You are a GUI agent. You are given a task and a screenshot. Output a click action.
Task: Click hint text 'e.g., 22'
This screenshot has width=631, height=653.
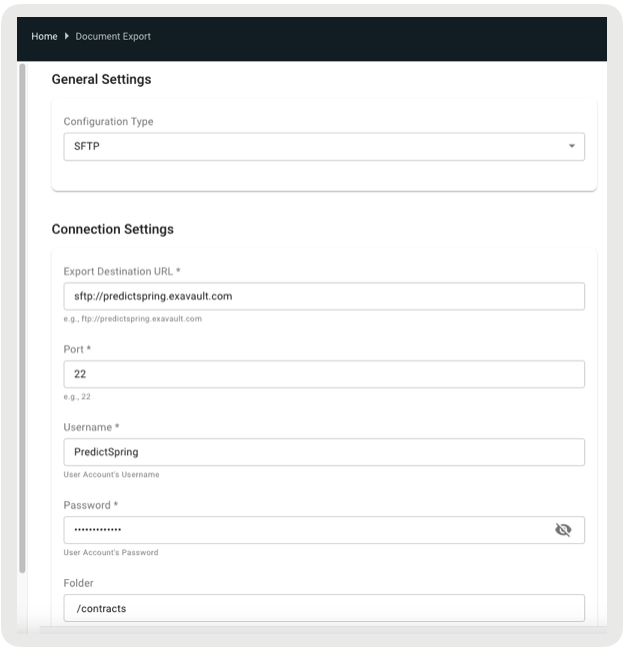(77, 397)
